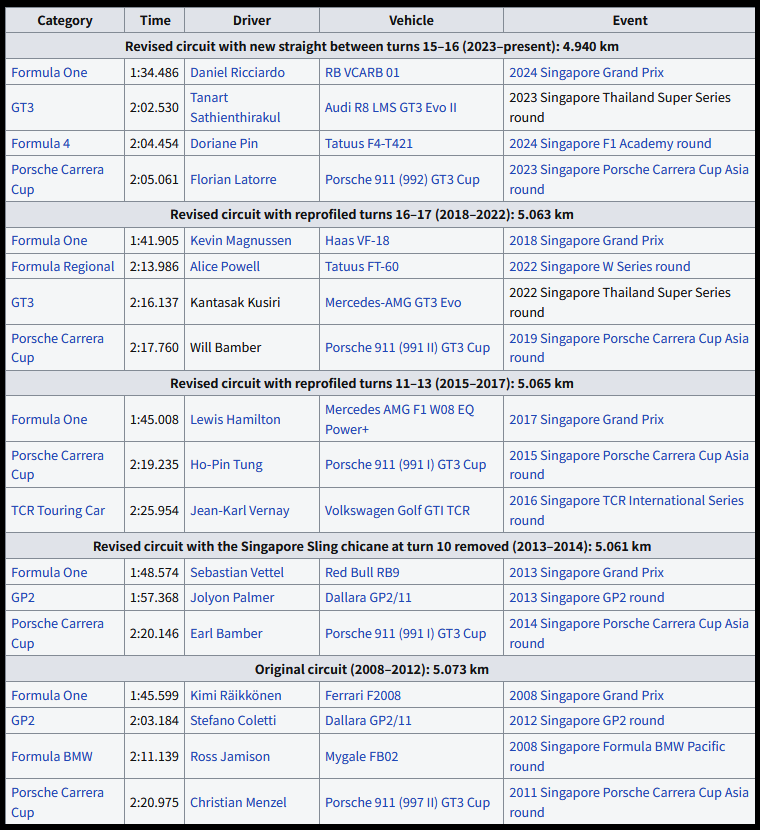Screen dimensions: 760x830
Task: Click the Formula Regional category link
Action: click(62, 266)
